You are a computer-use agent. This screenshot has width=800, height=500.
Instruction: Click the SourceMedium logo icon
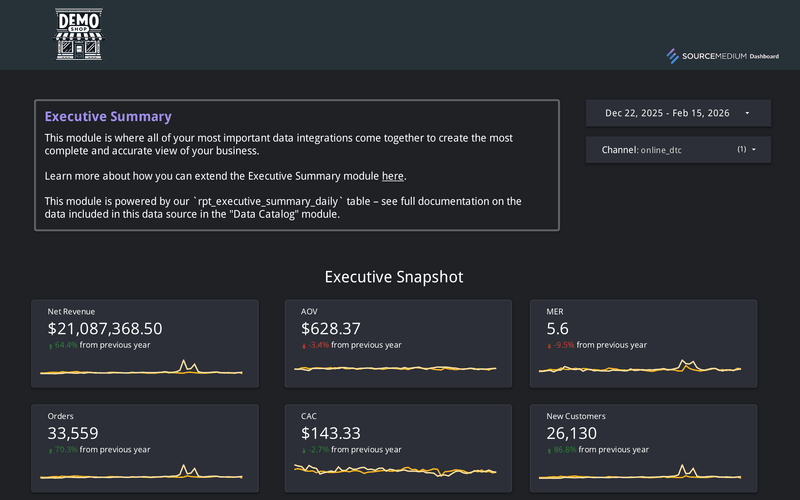(x=673, y=57)
